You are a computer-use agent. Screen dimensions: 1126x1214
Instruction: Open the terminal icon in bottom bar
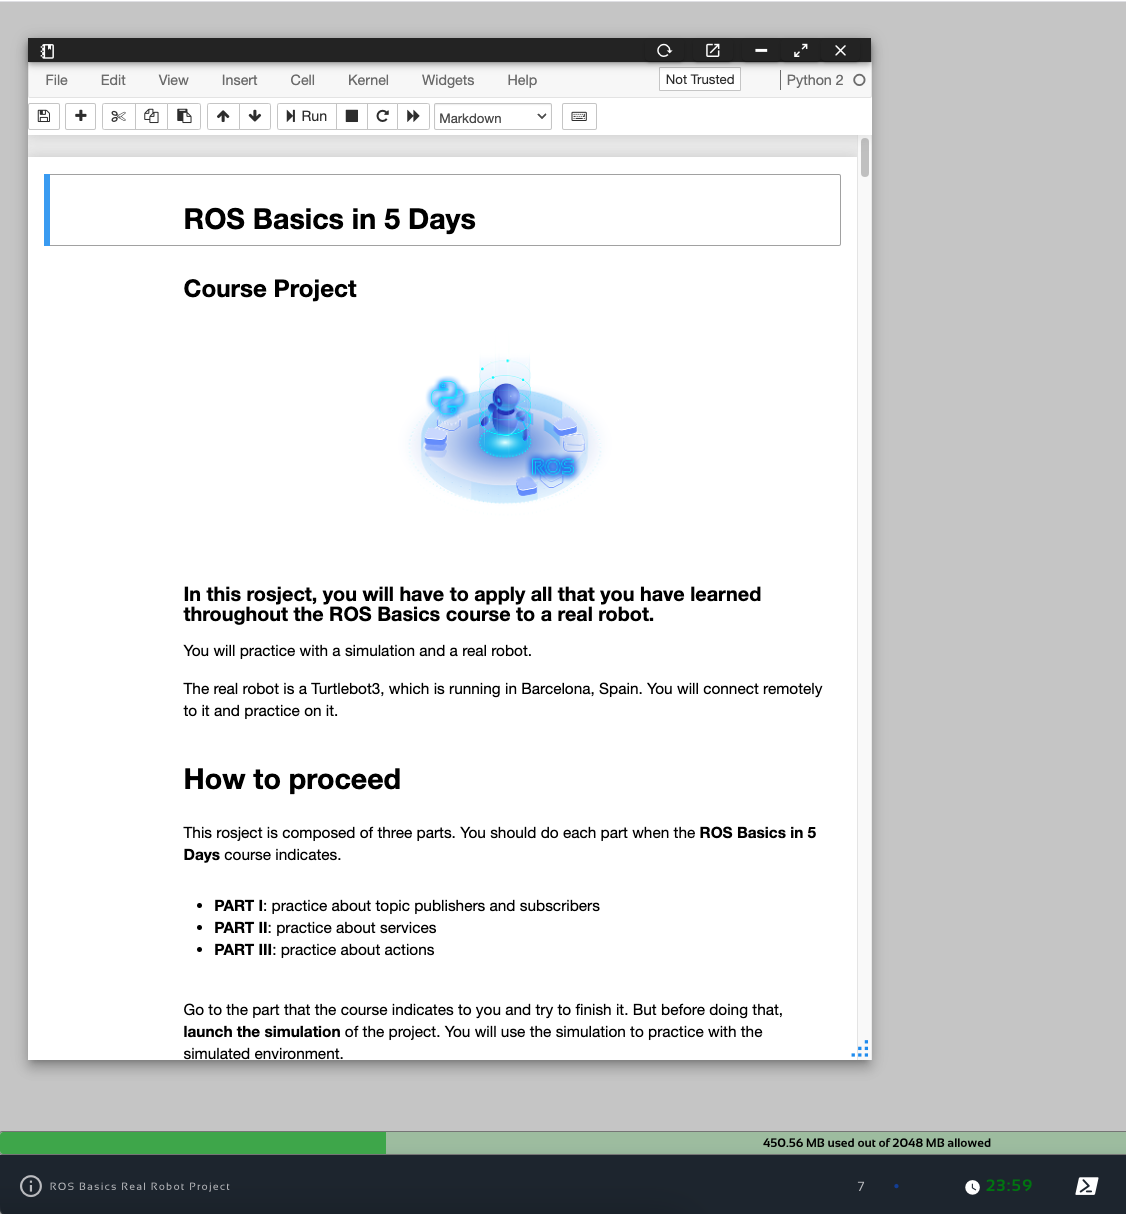click(x=1086, y=1186)
